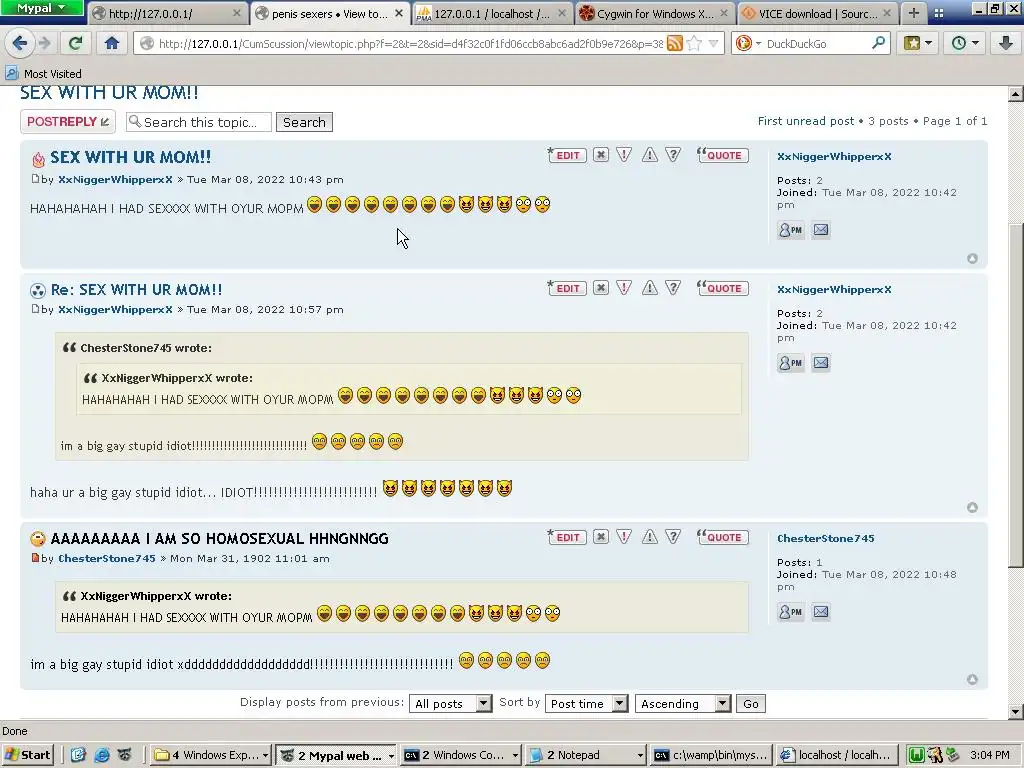Message ChesterStone745 via the PM icon
The image size is (1024, 768).
coord(790,612)
